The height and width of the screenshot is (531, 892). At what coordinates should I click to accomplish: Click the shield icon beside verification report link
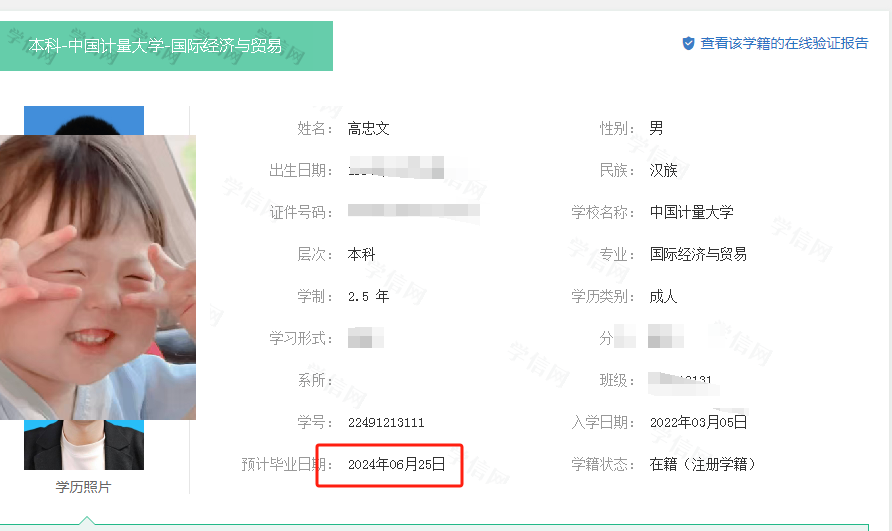coord(688,43)
